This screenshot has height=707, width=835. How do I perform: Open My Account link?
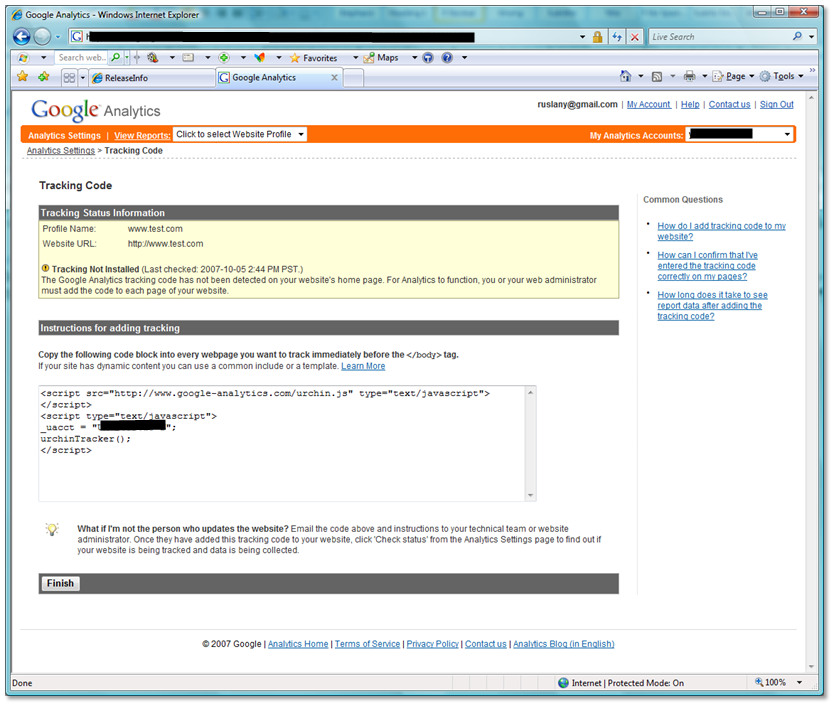648,104
